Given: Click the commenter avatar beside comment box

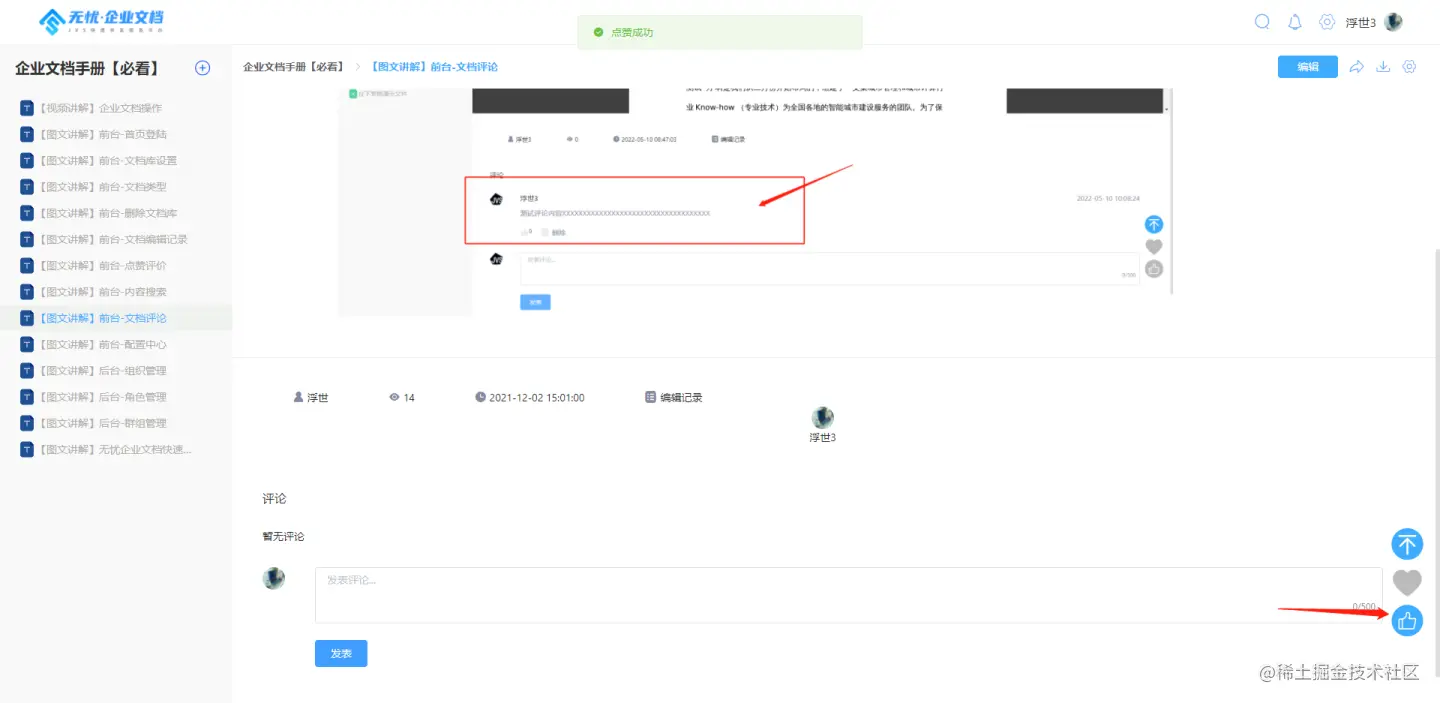Looking at the screenshot, I should (x=274, y=578).
